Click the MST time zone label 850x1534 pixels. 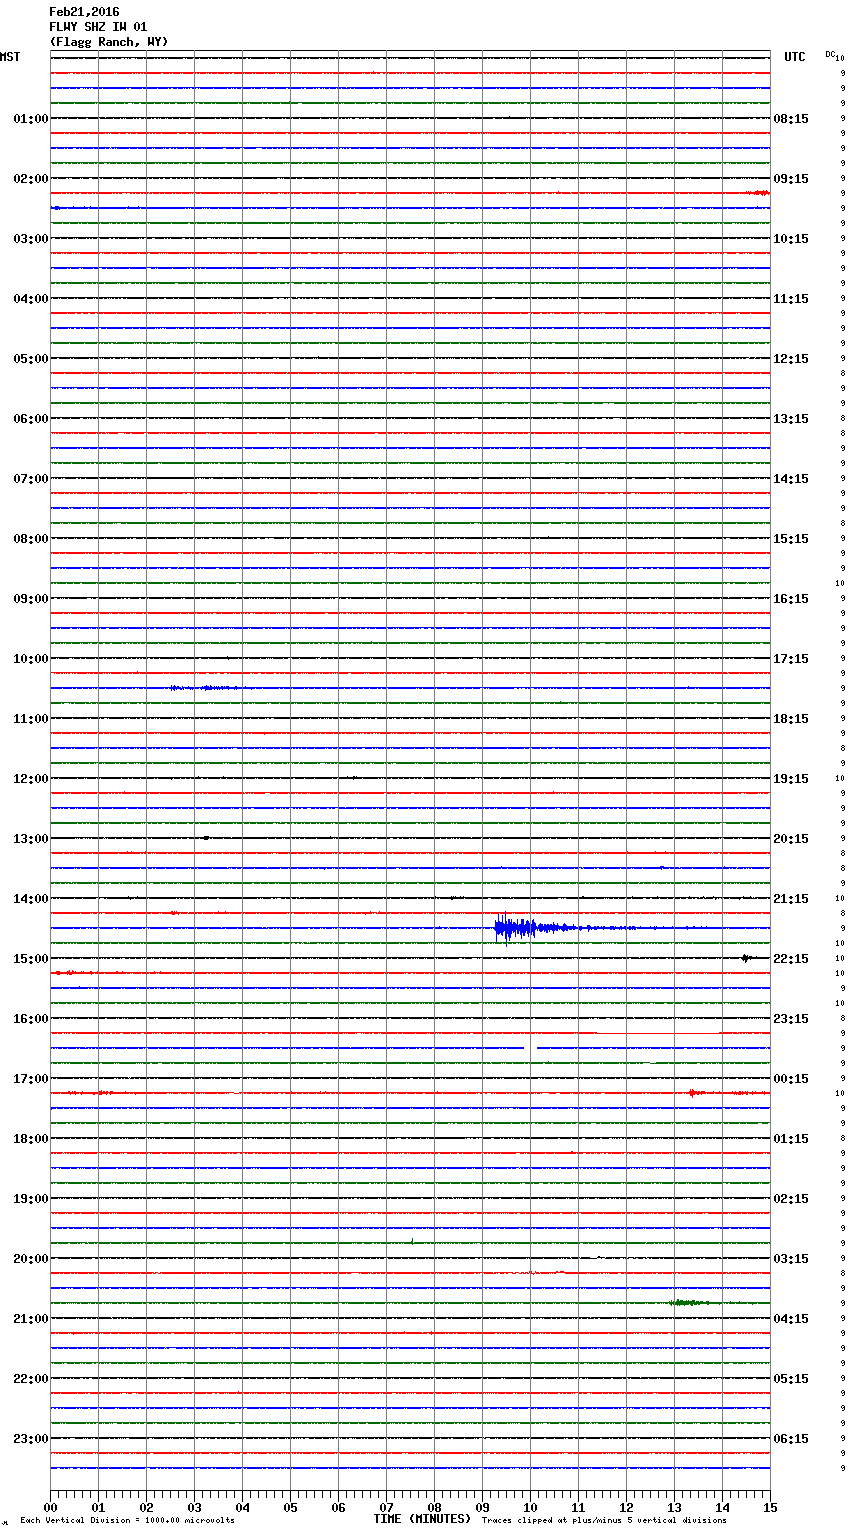click(x=10, y=57)
